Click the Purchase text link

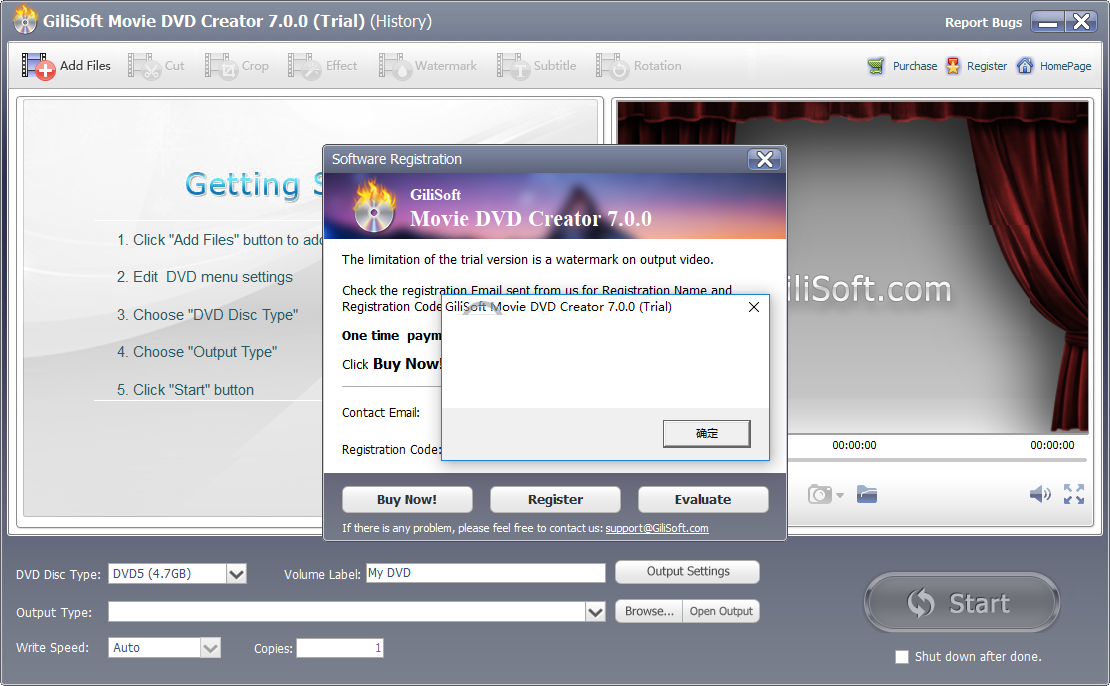click(915, 66)
